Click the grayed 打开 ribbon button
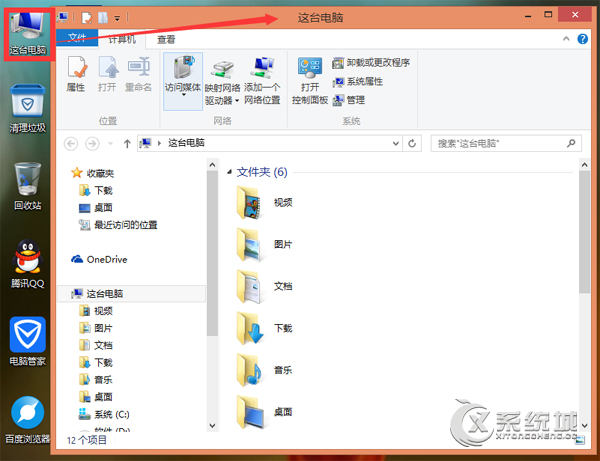 click(107, 75)
